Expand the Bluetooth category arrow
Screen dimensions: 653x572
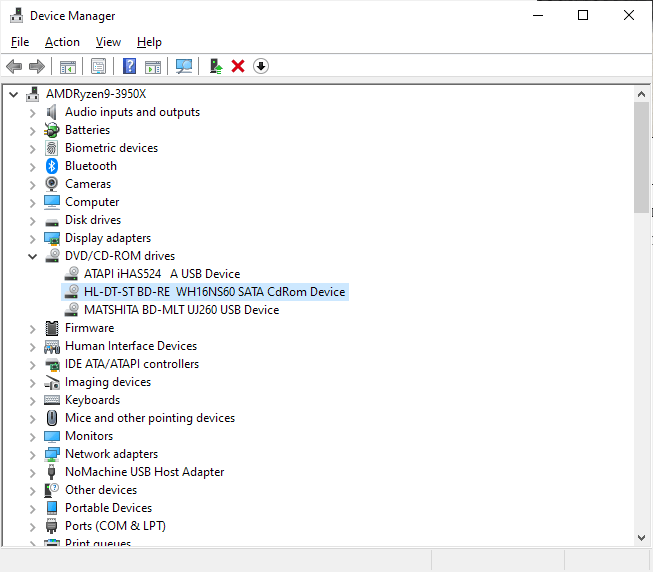[x=32, y=167]
